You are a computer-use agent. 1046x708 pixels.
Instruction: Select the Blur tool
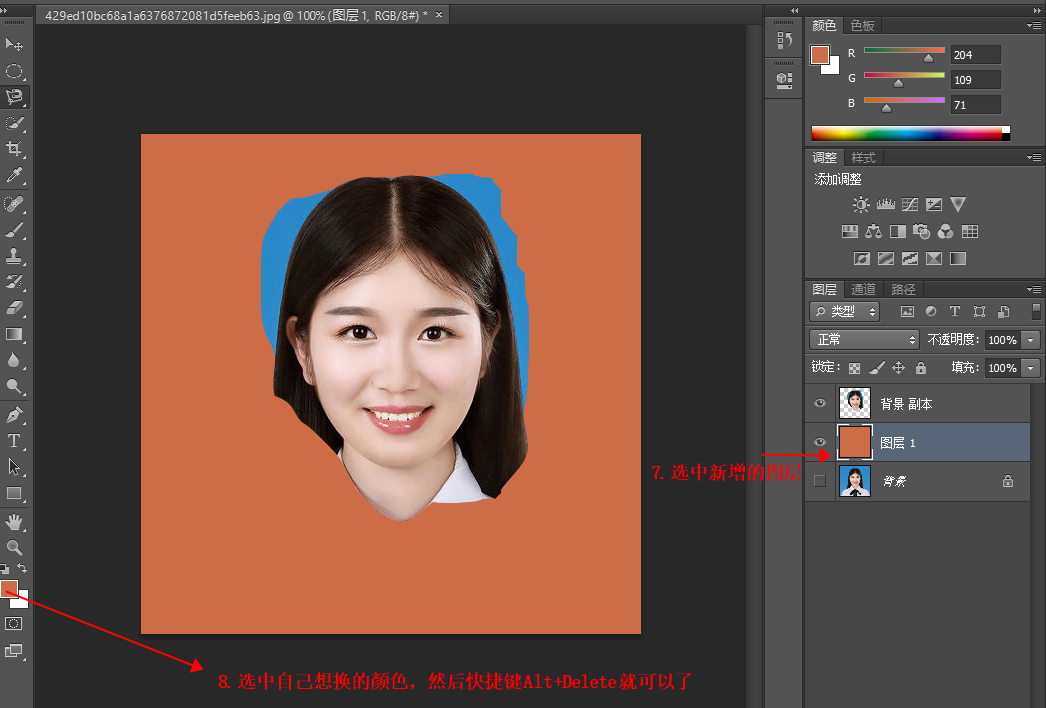(14, 360)
